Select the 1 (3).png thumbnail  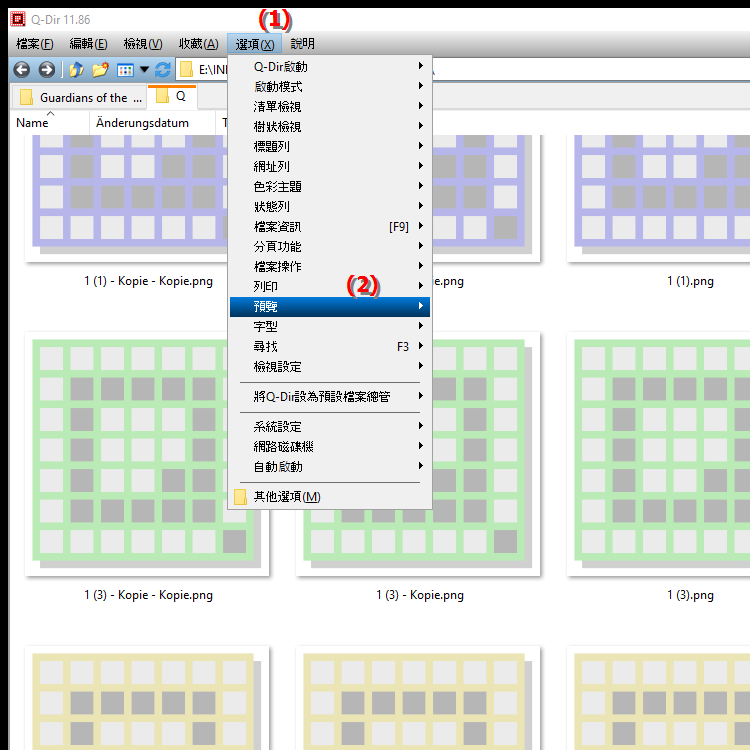tap(658, 453)
